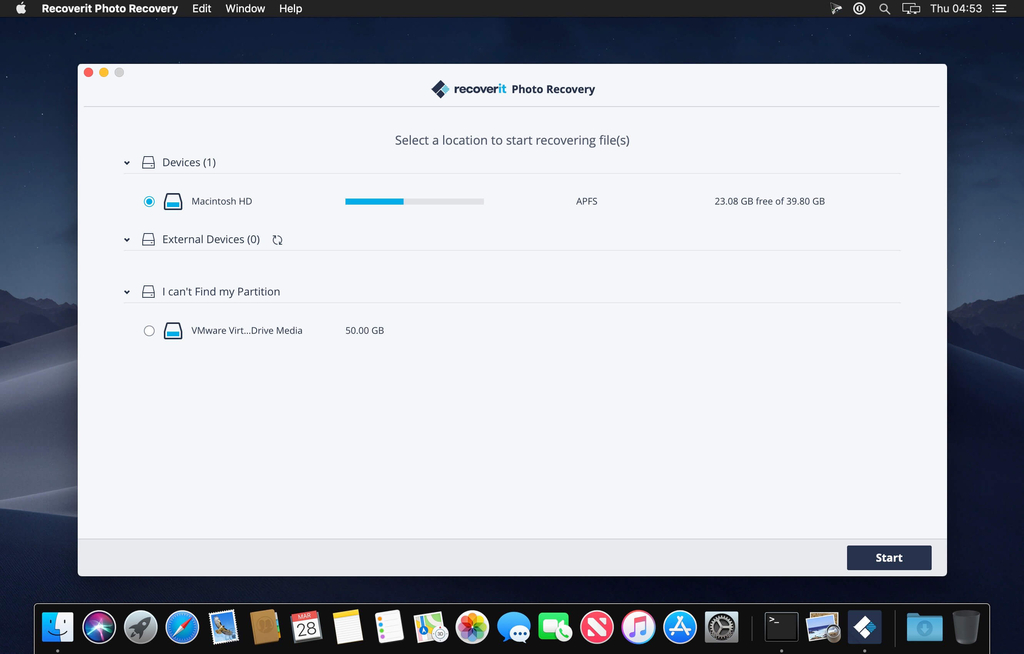Click the 'APFS' file system label
Image resolution: width=1024 pixels, height=654 pixels.
pyautogui.click(x=586, y=201)
